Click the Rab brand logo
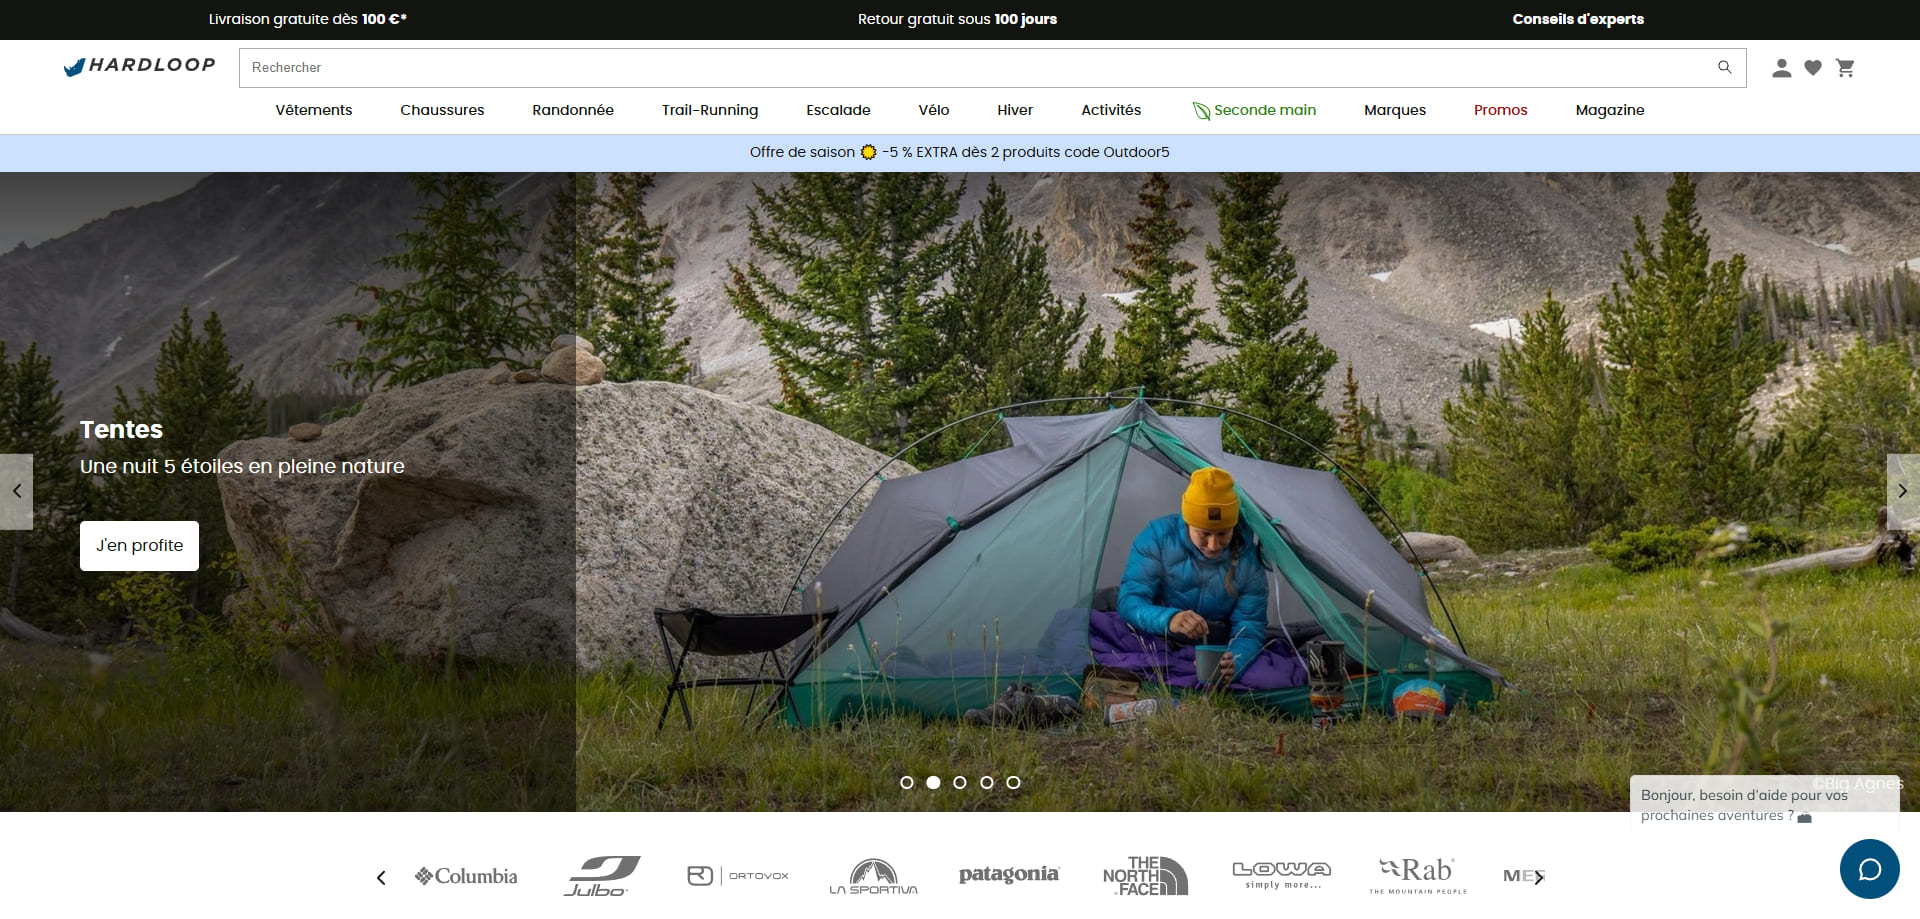Viewport: 1920px width, 919px height. tap(1417, 876)
